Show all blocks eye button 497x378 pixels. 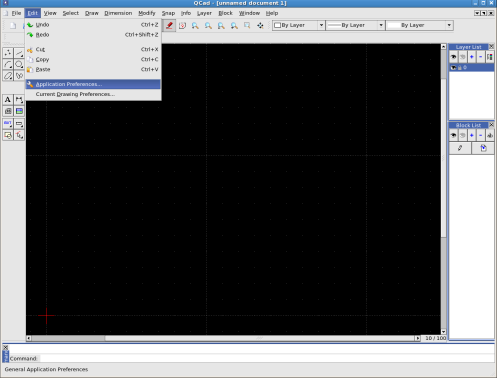pyautogui.click(x=453, y=135)
